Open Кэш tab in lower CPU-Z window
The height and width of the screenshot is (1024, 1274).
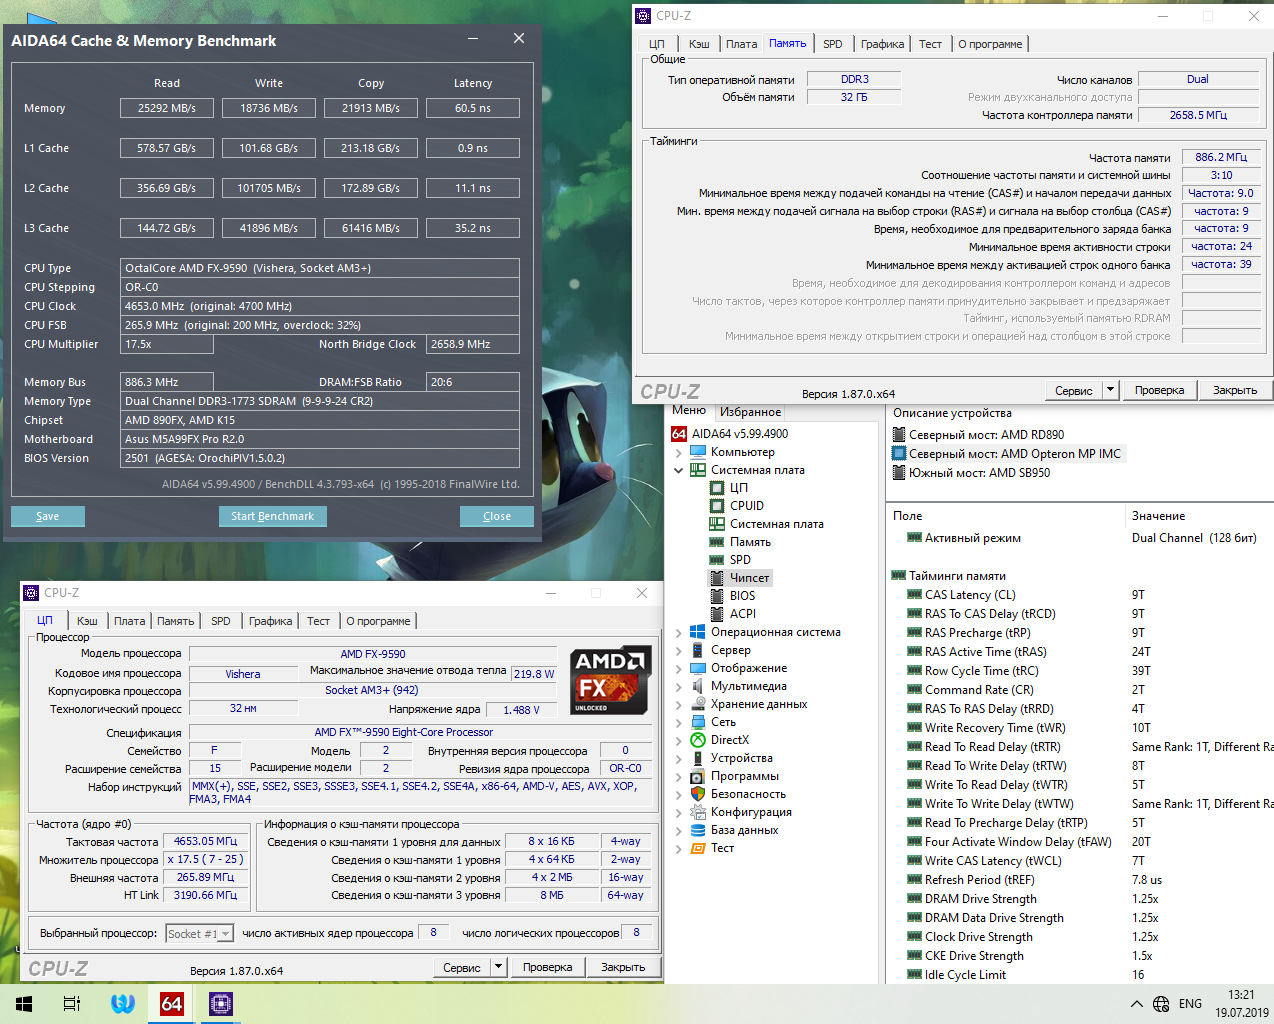click(x=87, y=621)
